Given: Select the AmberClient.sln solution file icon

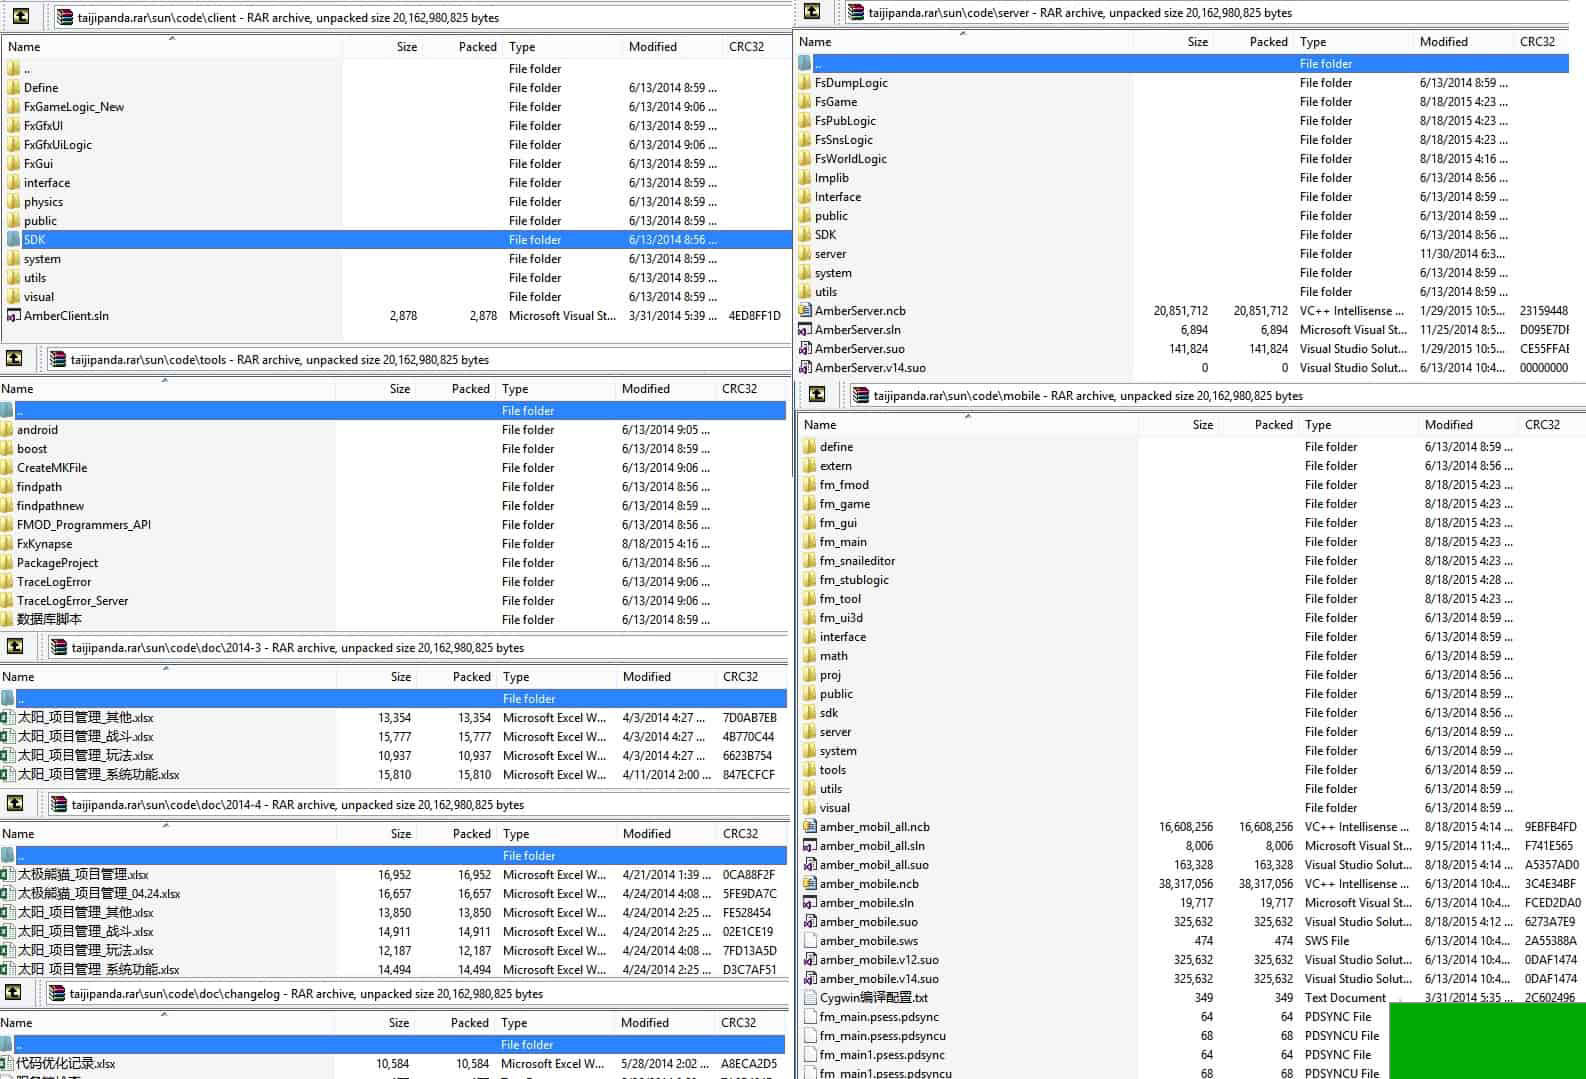Looking at the screenshot, I should click(13, 316).
